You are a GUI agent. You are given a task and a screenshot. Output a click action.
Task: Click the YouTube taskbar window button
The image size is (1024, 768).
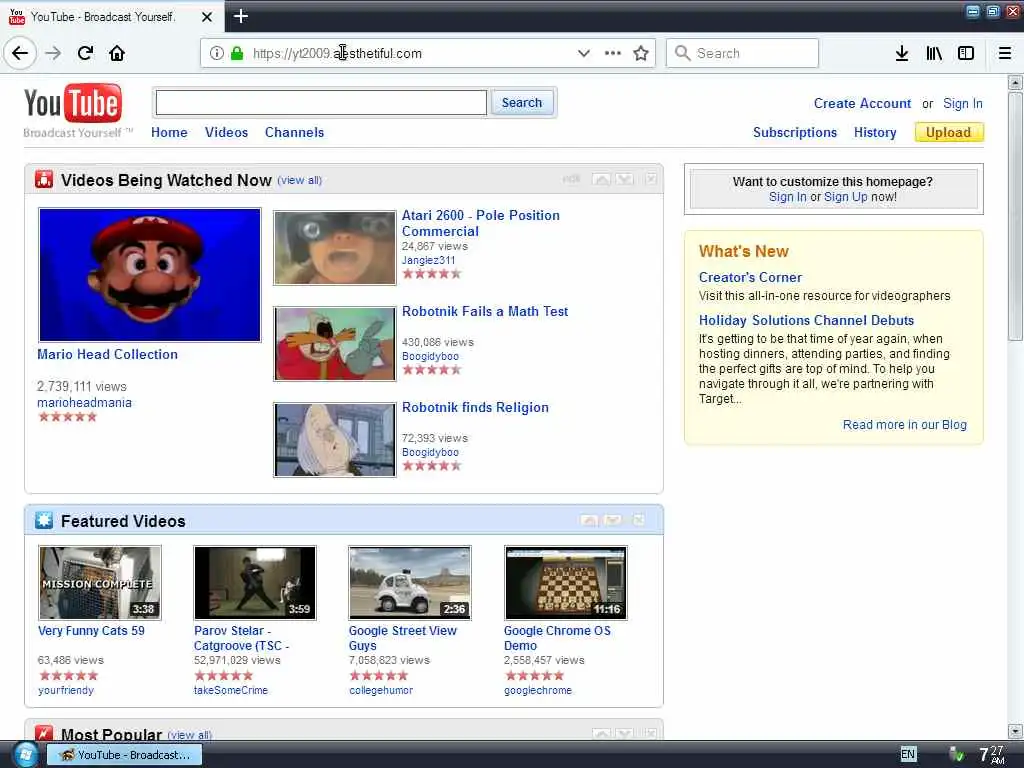[x=125, y=754]
